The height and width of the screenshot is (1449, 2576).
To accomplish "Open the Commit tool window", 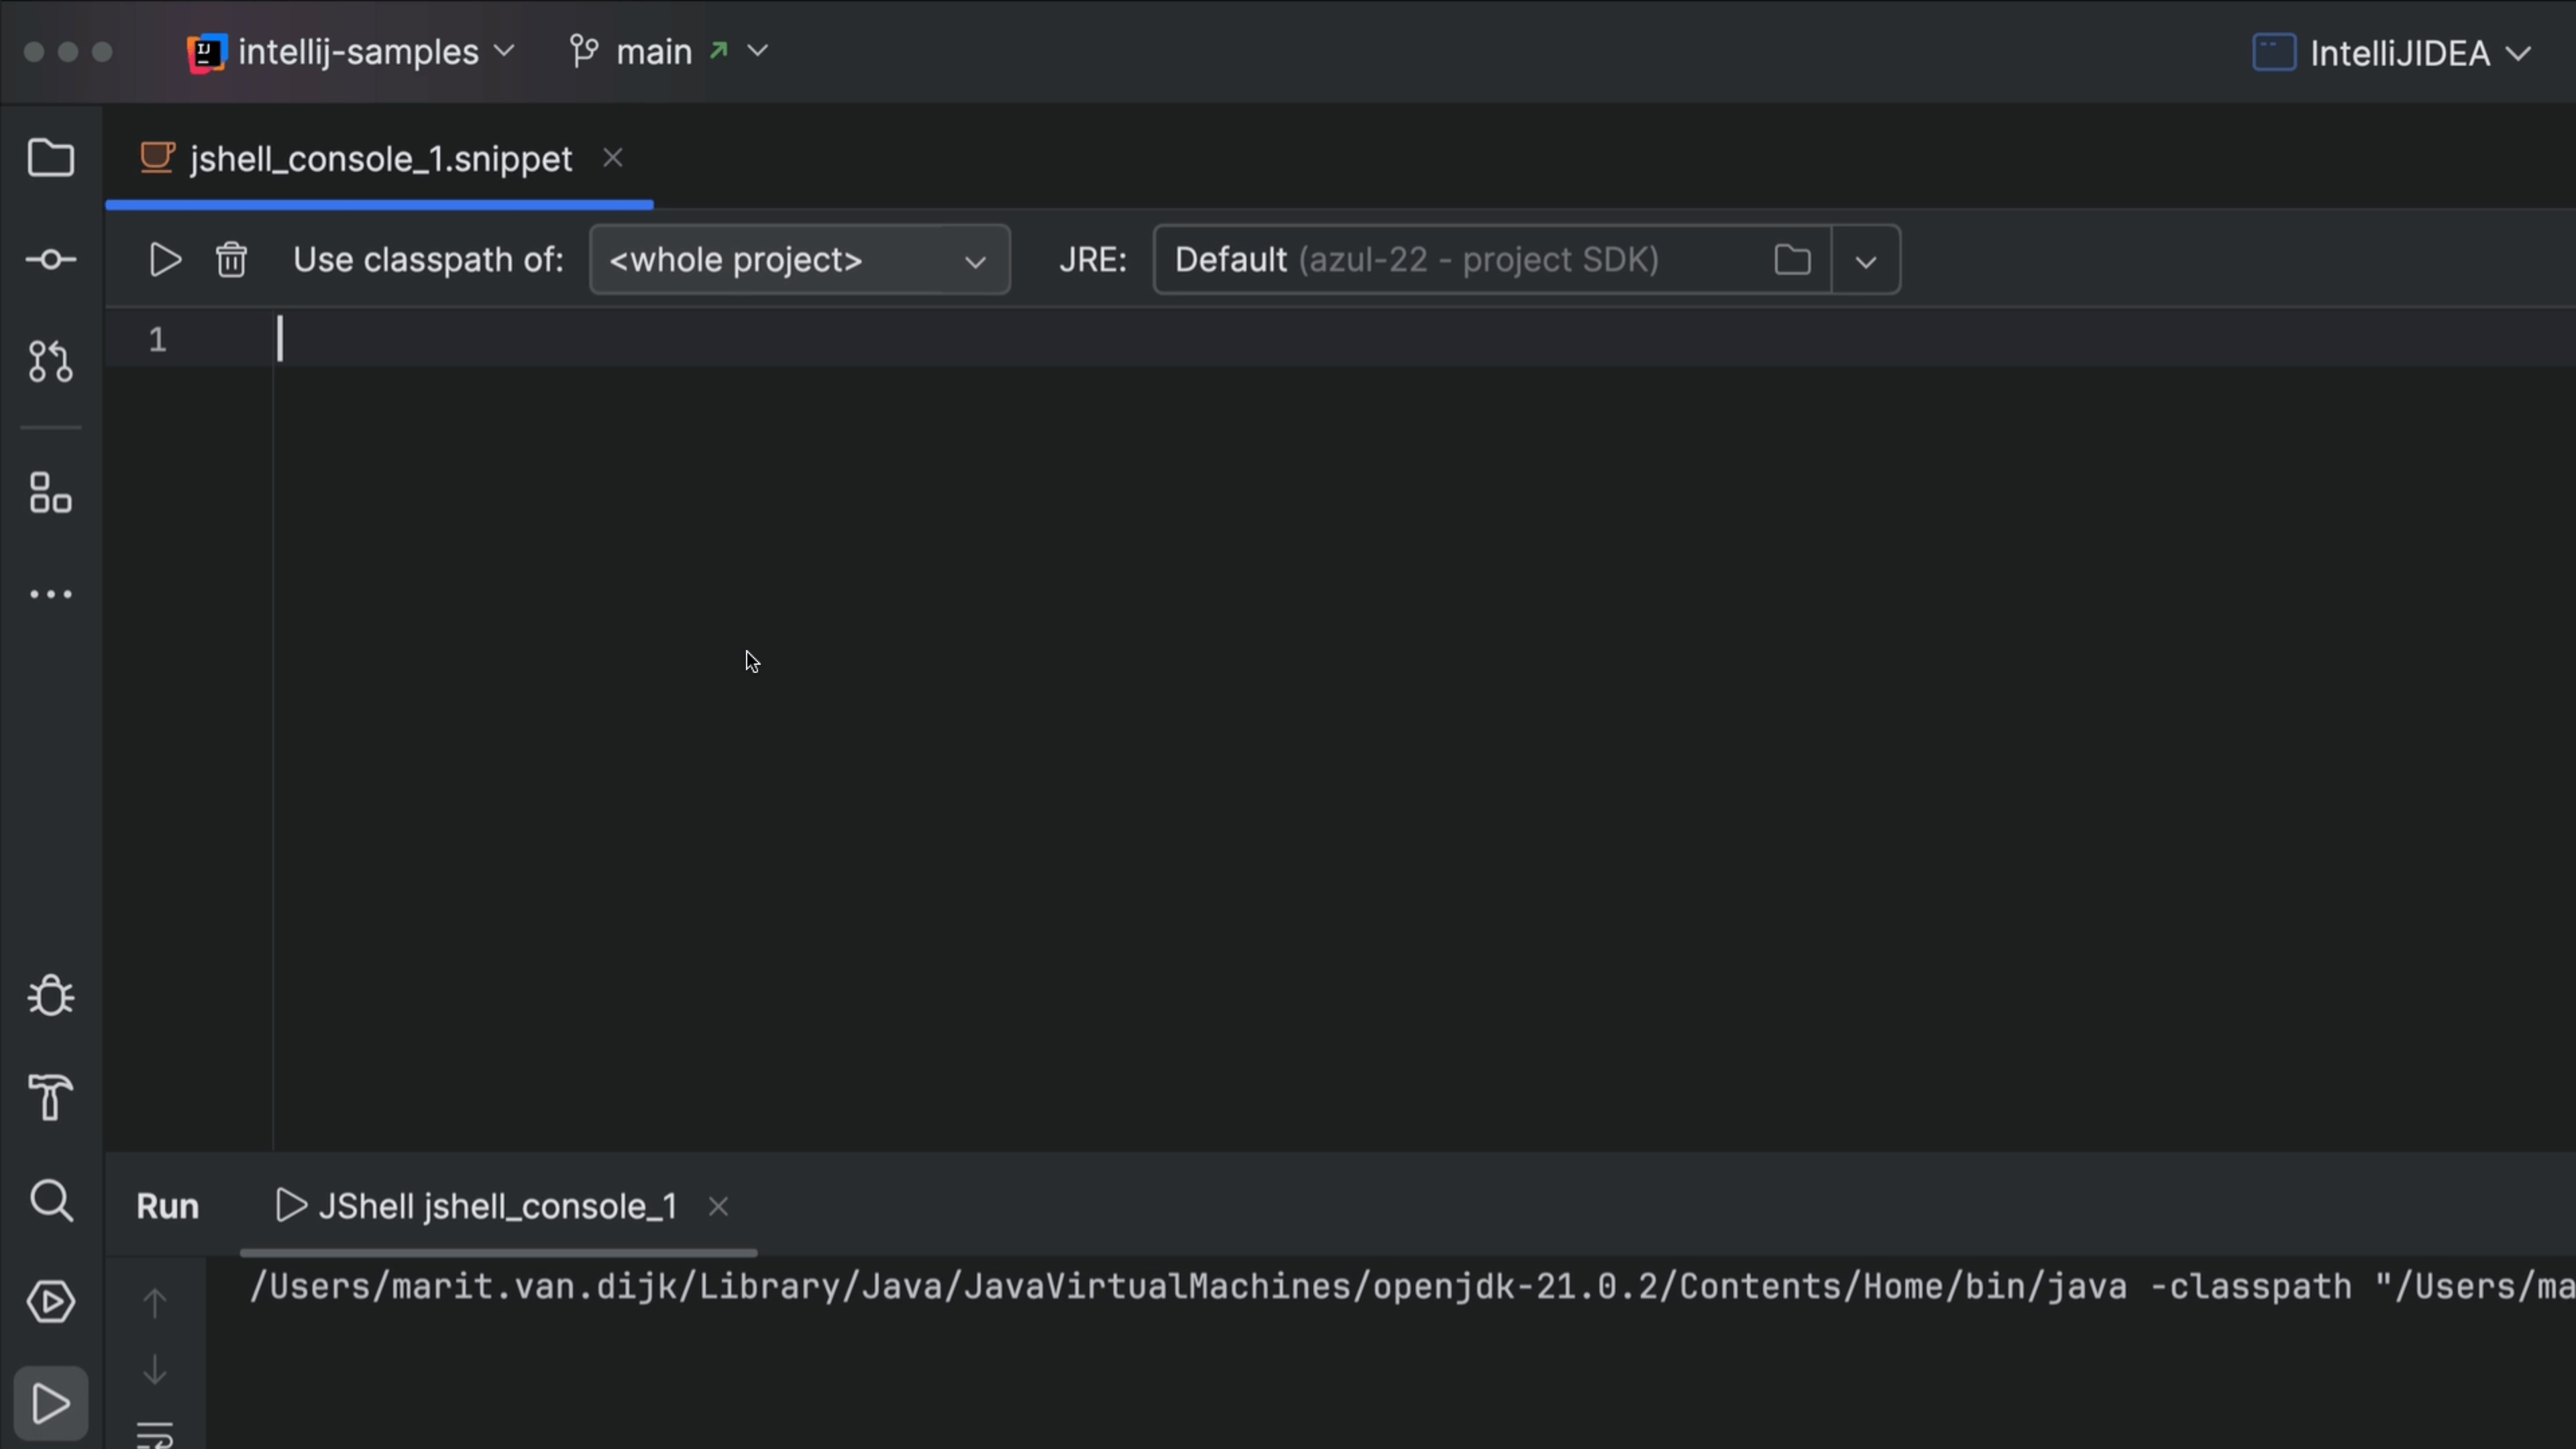I will tap(50, 260).
